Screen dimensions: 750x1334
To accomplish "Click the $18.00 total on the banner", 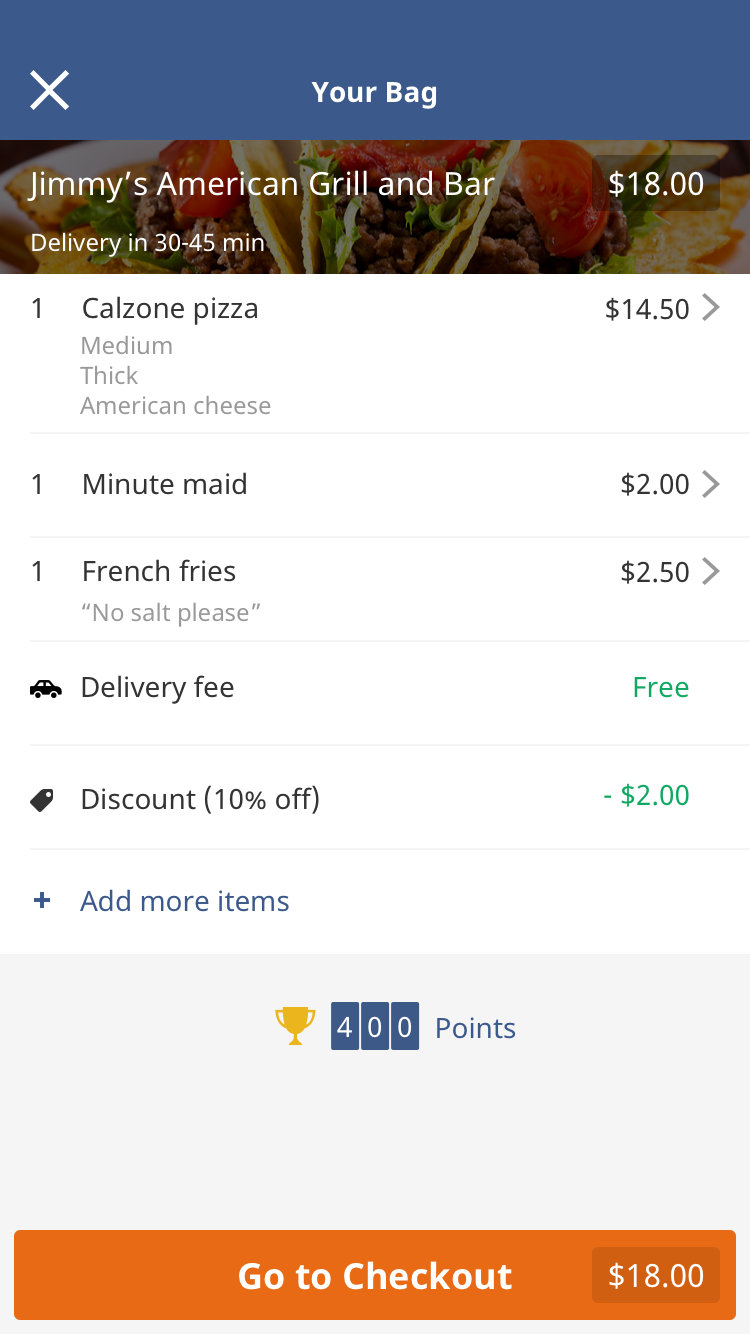I will pos(656,184).
